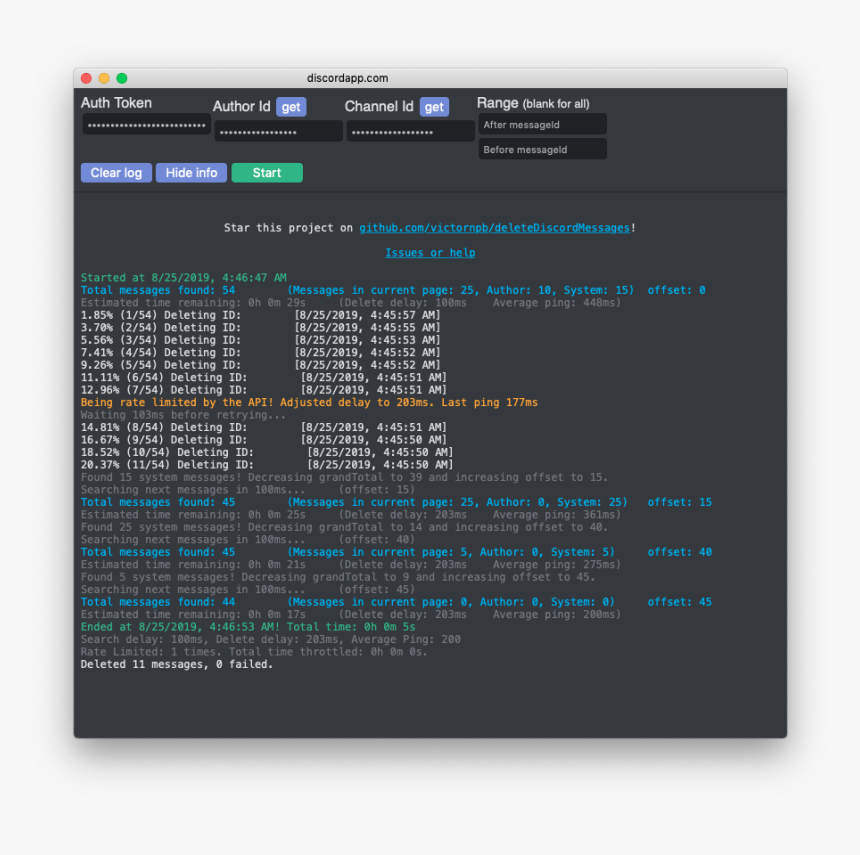Click the '11.11% (6/54) Deleting ID' log line
The height and width of the screenshot is (855, 860).
pos(264,377)
